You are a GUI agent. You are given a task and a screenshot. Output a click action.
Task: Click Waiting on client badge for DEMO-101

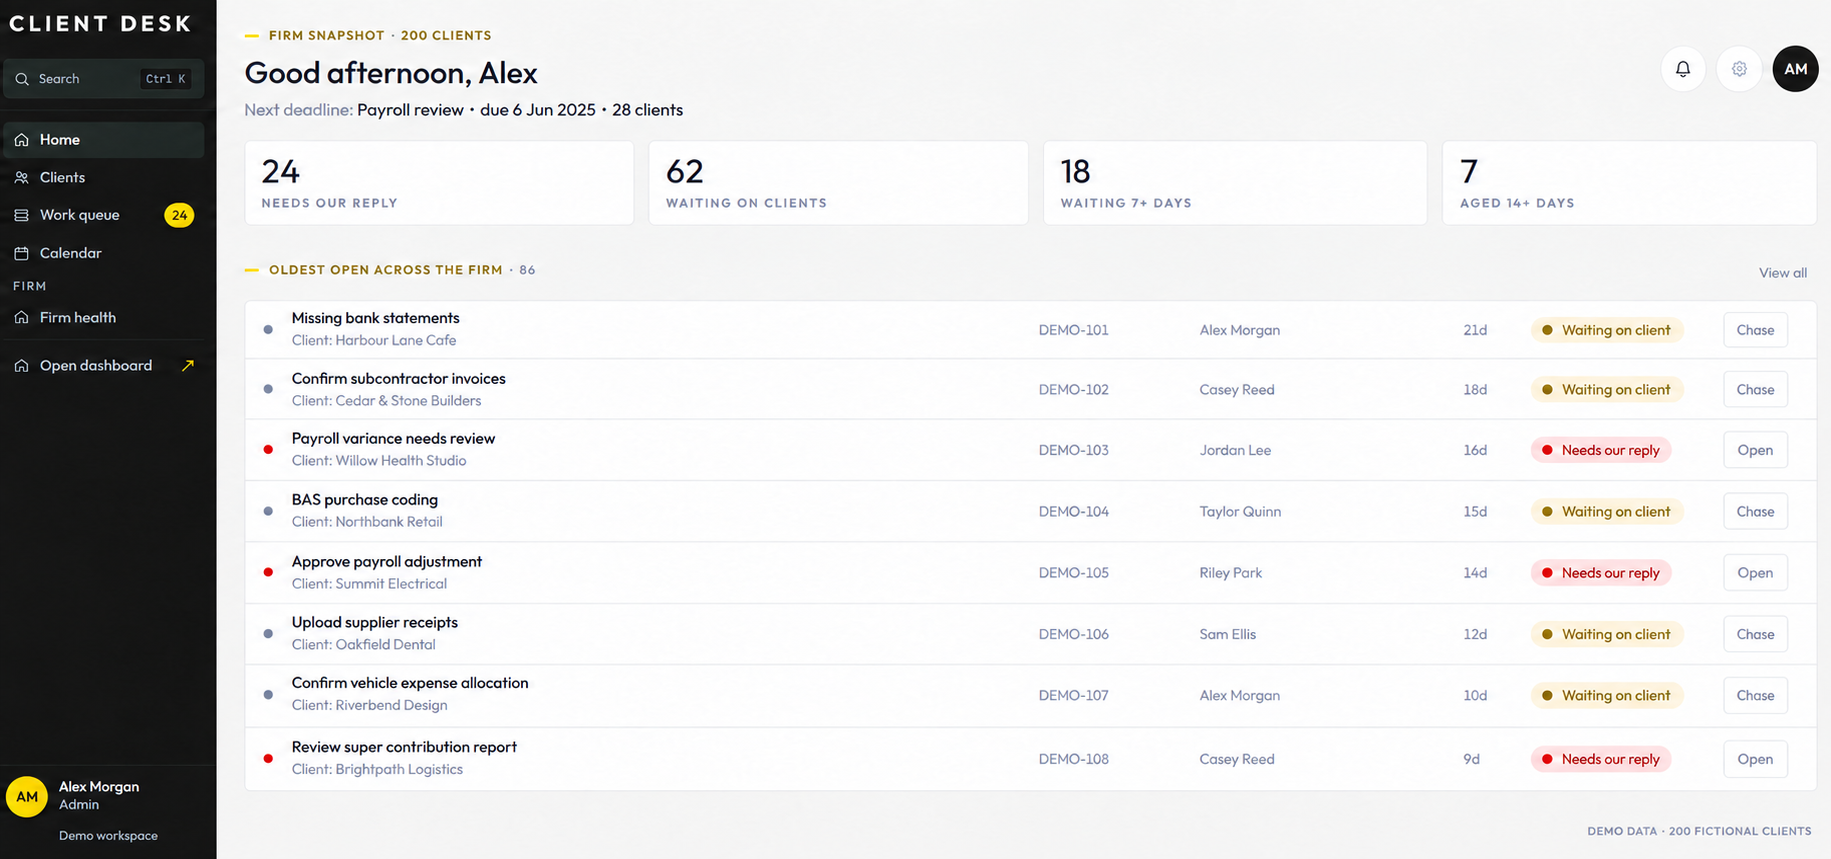coord(1607,330)
